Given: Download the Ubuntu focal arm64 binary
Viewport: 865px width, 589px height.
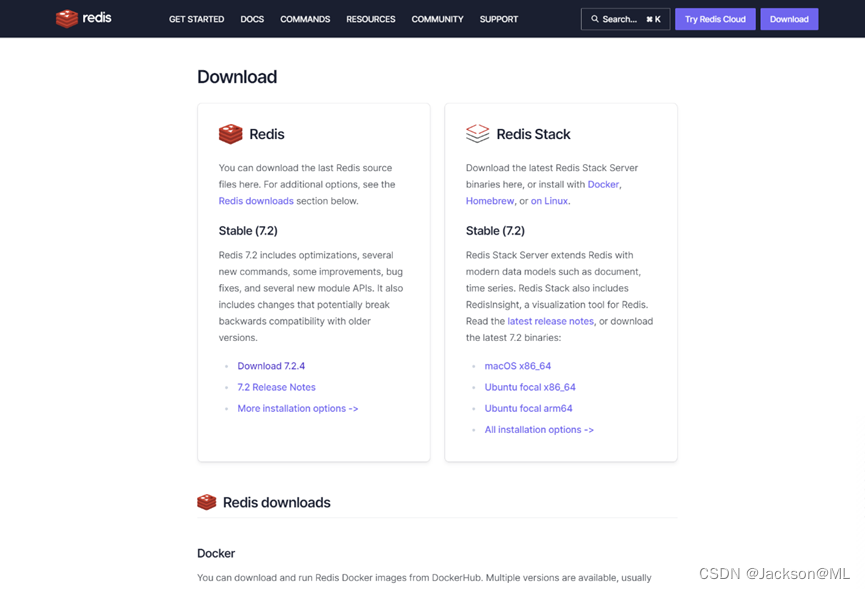Looking at the screenshot, I should point(528,408).
